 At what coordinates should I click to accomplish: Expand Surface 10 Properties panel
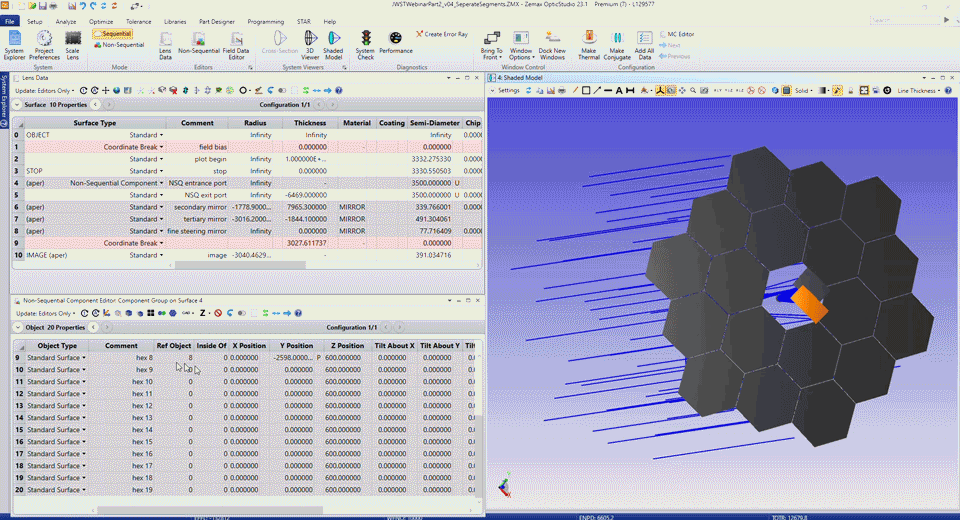point(16,104)
